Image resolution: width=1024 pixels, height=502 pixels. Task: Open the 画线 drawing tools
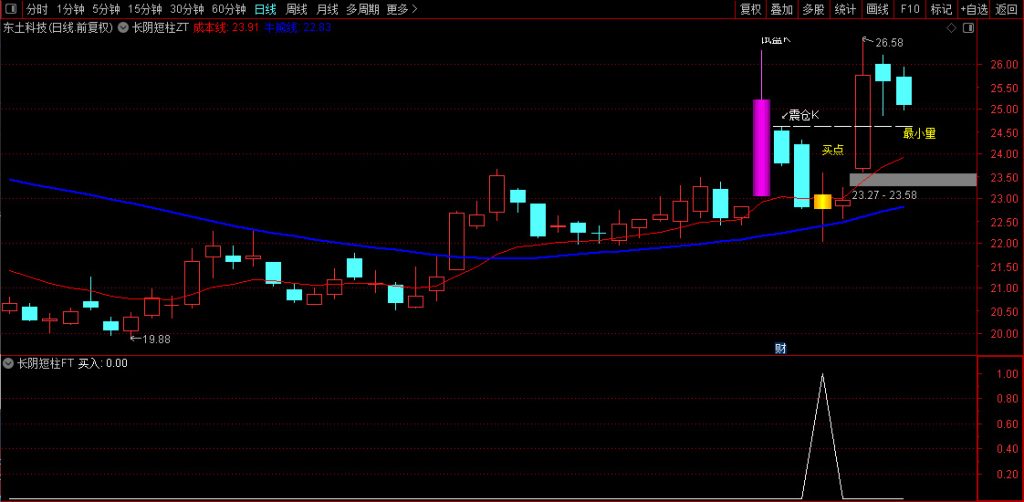(877, 9)
